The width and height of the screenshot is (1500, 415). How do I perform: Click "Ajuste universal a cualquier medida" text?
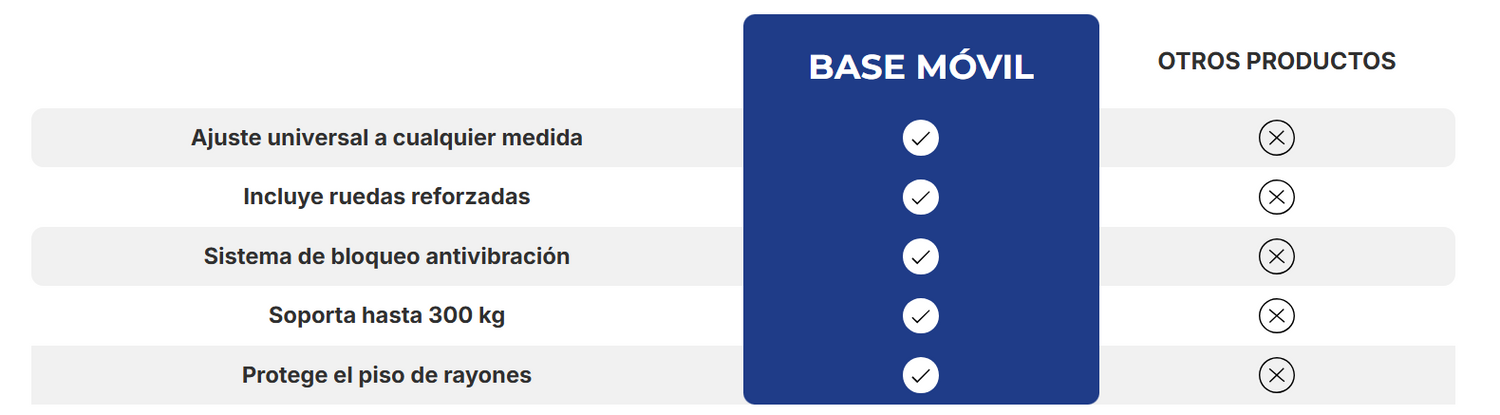click(x=386, y=137)
